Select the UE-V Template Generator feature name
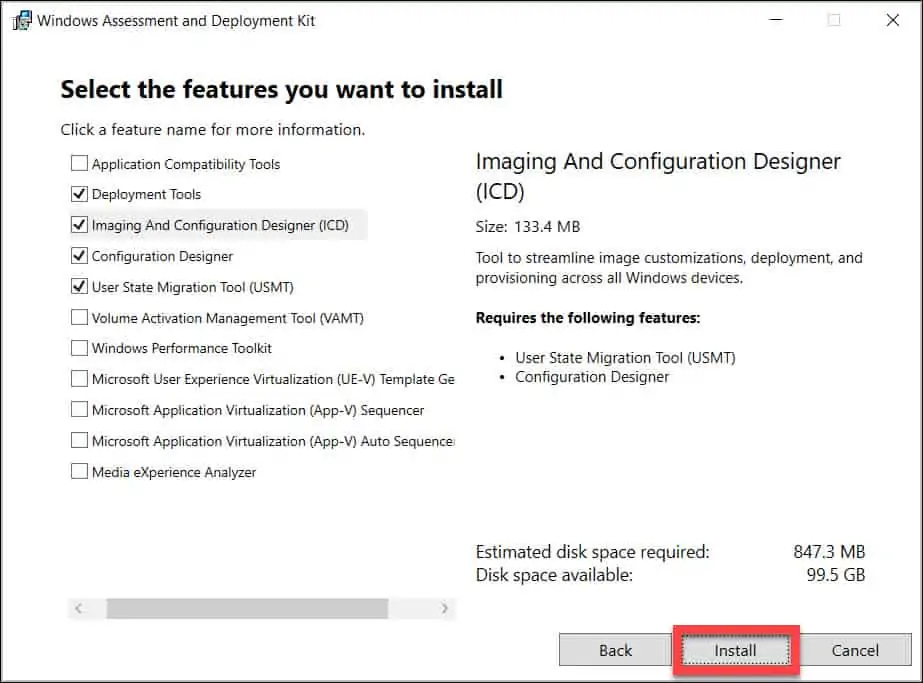 coord(273,380)
